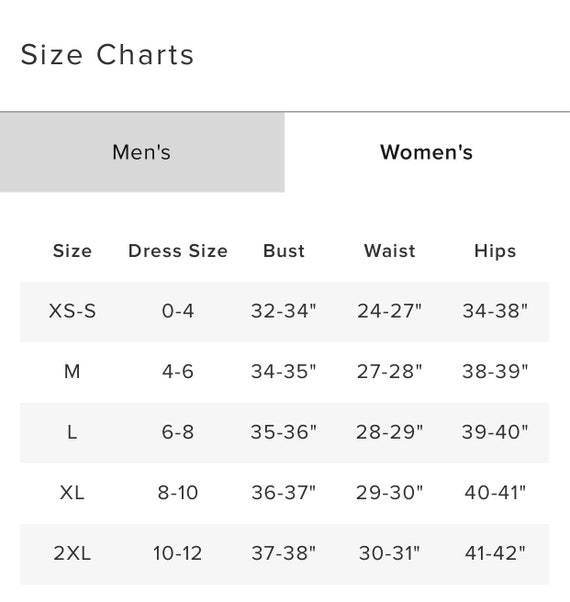This screenshot has height=602, width=570.
Task: Click the 41-42" hips measurement cell
Action: click(x=495, y=553)
